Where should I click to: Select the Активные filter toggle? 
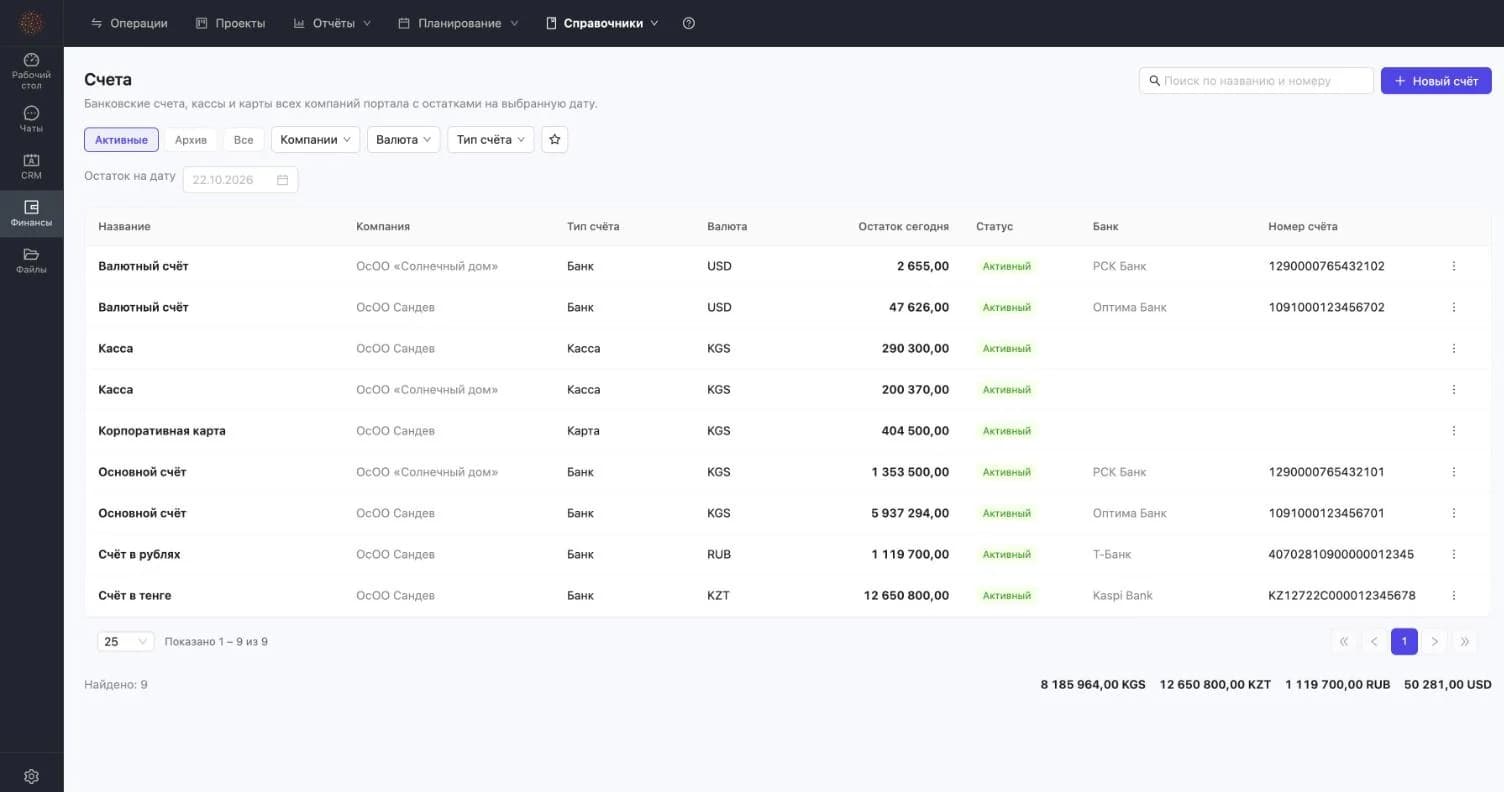(x=121, y=140)
